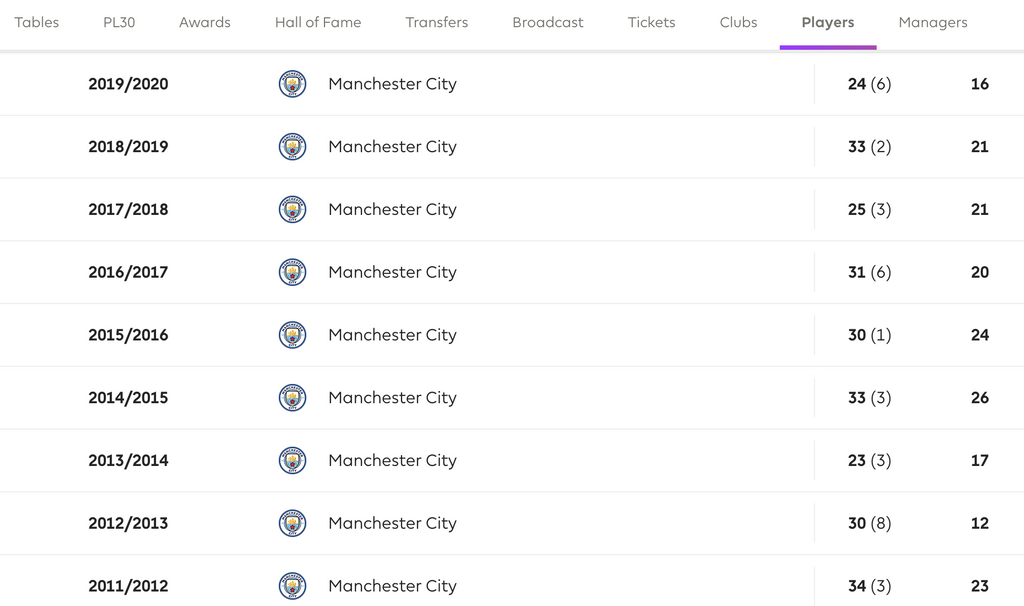Click Manchester City name in 2019/2020 row
This screenshot has height=606, width=1024.
(392, 84)
